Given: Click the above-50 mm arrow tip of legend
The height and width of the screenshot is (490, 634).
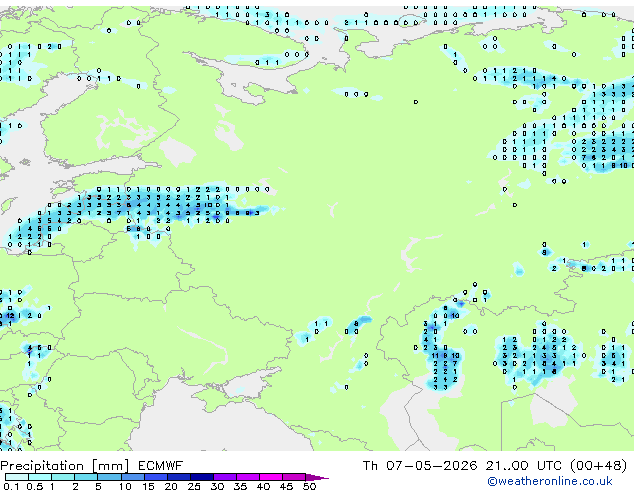Looking at the screenshot, I should click(x=317, y=477).
